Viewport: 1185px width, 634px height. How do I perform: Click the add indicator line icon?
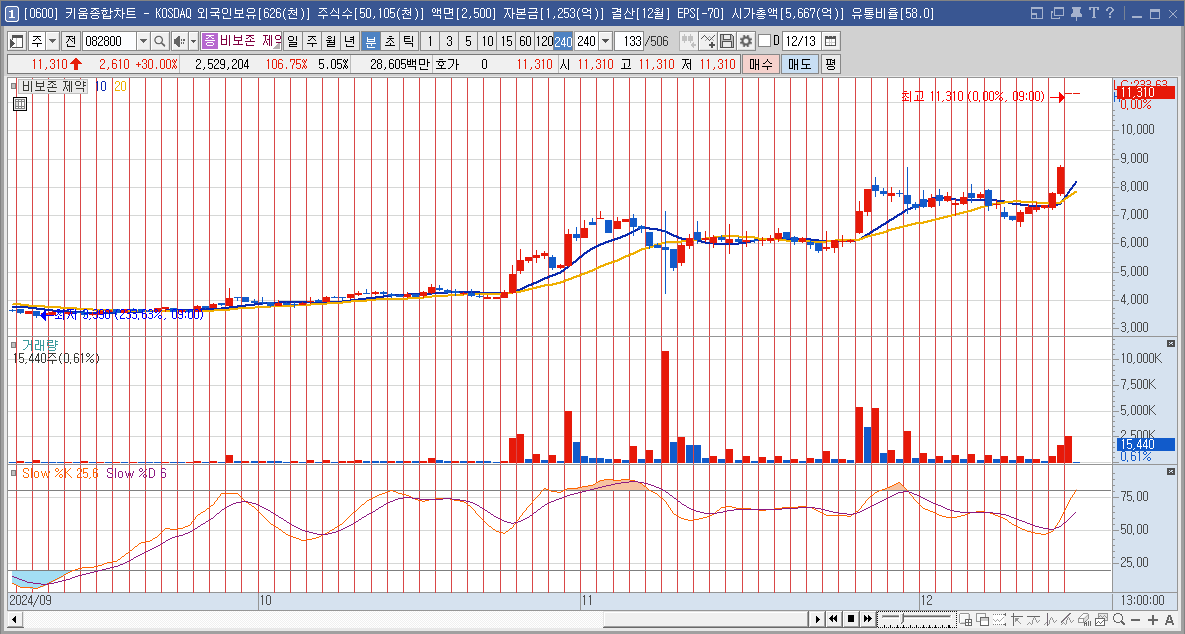click(707, 42)
